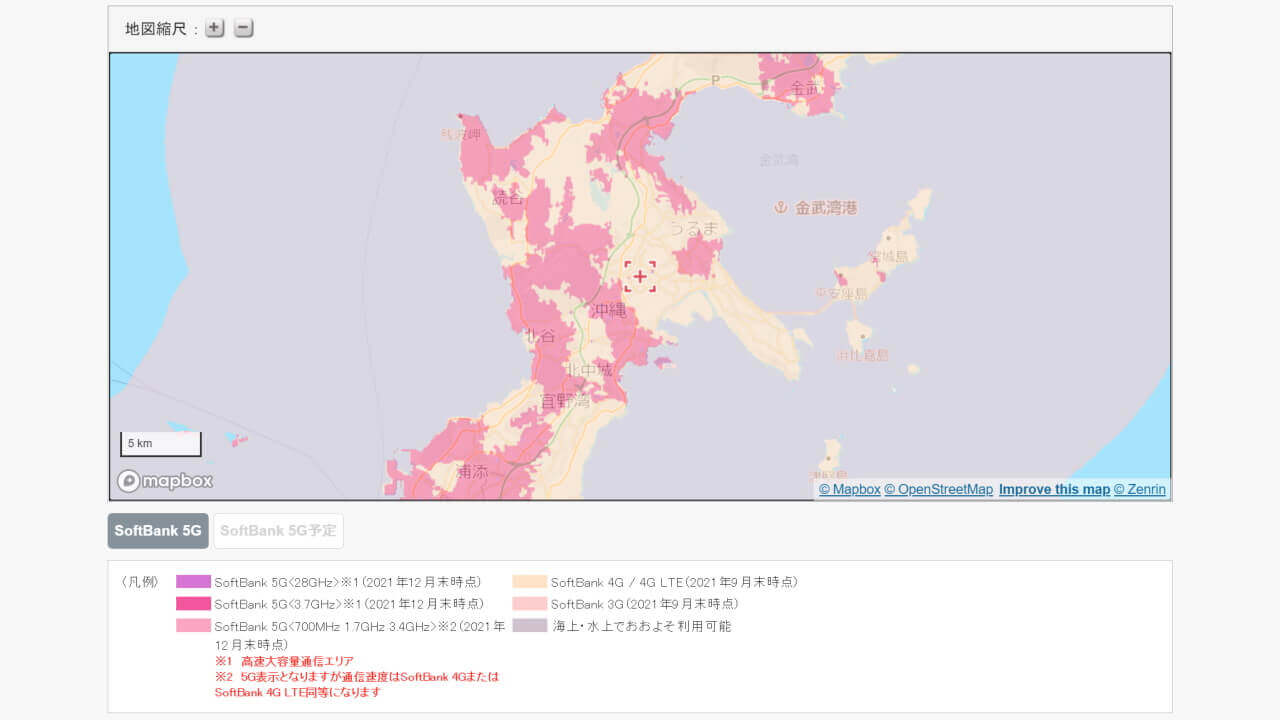The width and height of the screenshot is (1280, 720).
Task: Click the zoom-in plus icon on 地図縮尺
Action: (214, 28)
